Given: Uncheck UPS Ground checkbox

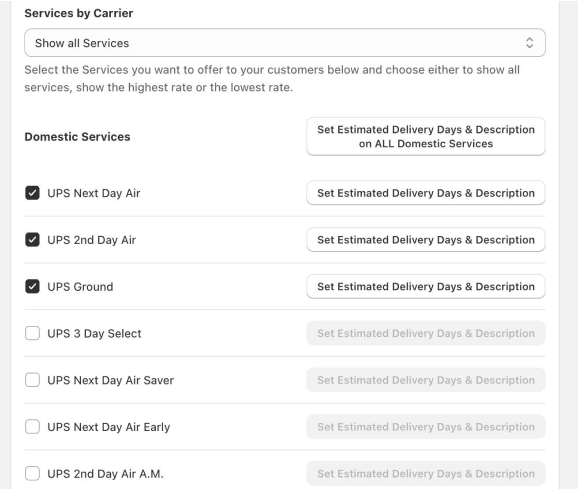Looking at the screenshot, I should click(32, 287).
